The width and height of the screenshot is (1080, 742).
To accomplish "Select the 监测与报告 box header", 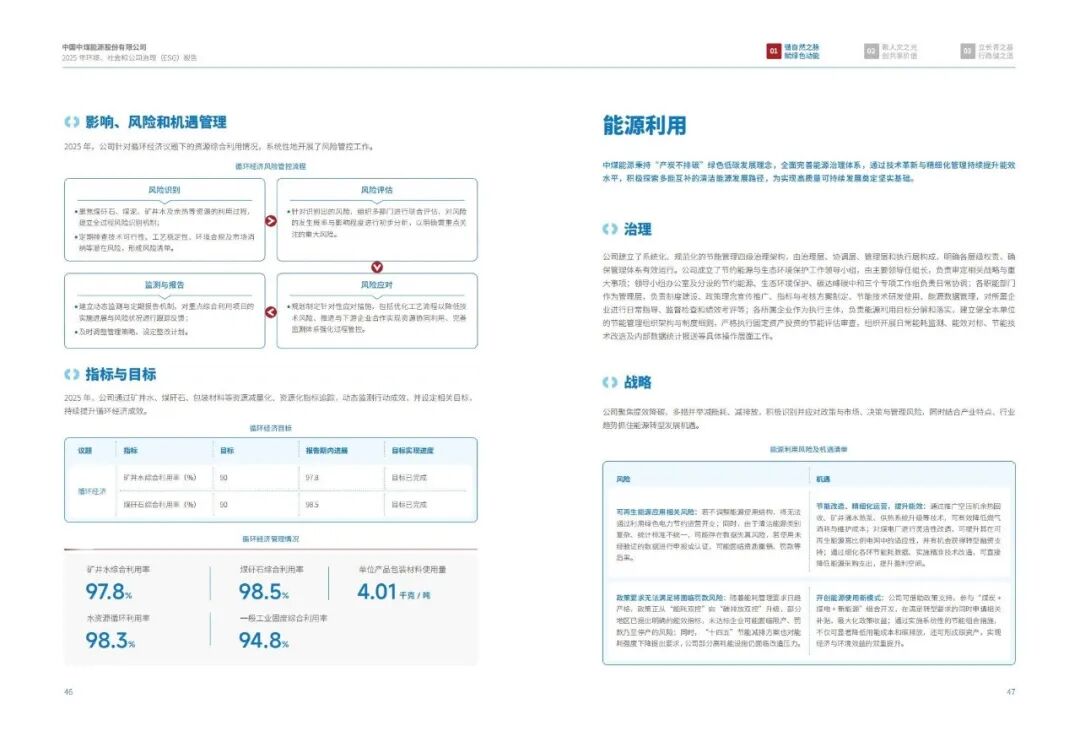I will pyautogui.click(x=164, y=285).
